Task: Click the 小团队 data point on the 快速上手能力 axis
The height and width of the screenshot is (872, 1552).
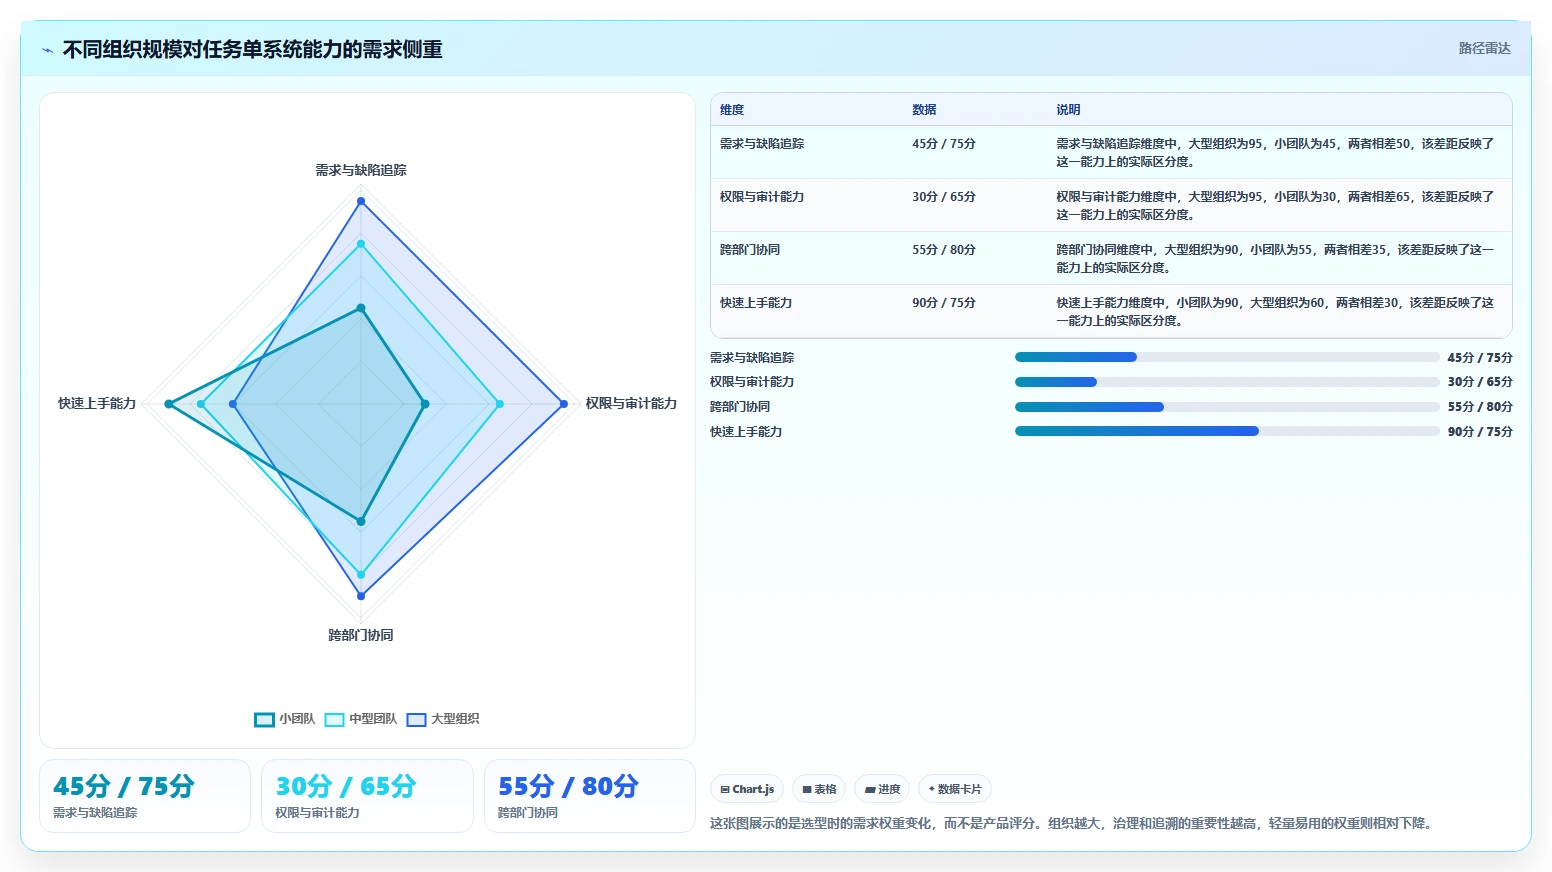Action: click(x=169, y=404)
